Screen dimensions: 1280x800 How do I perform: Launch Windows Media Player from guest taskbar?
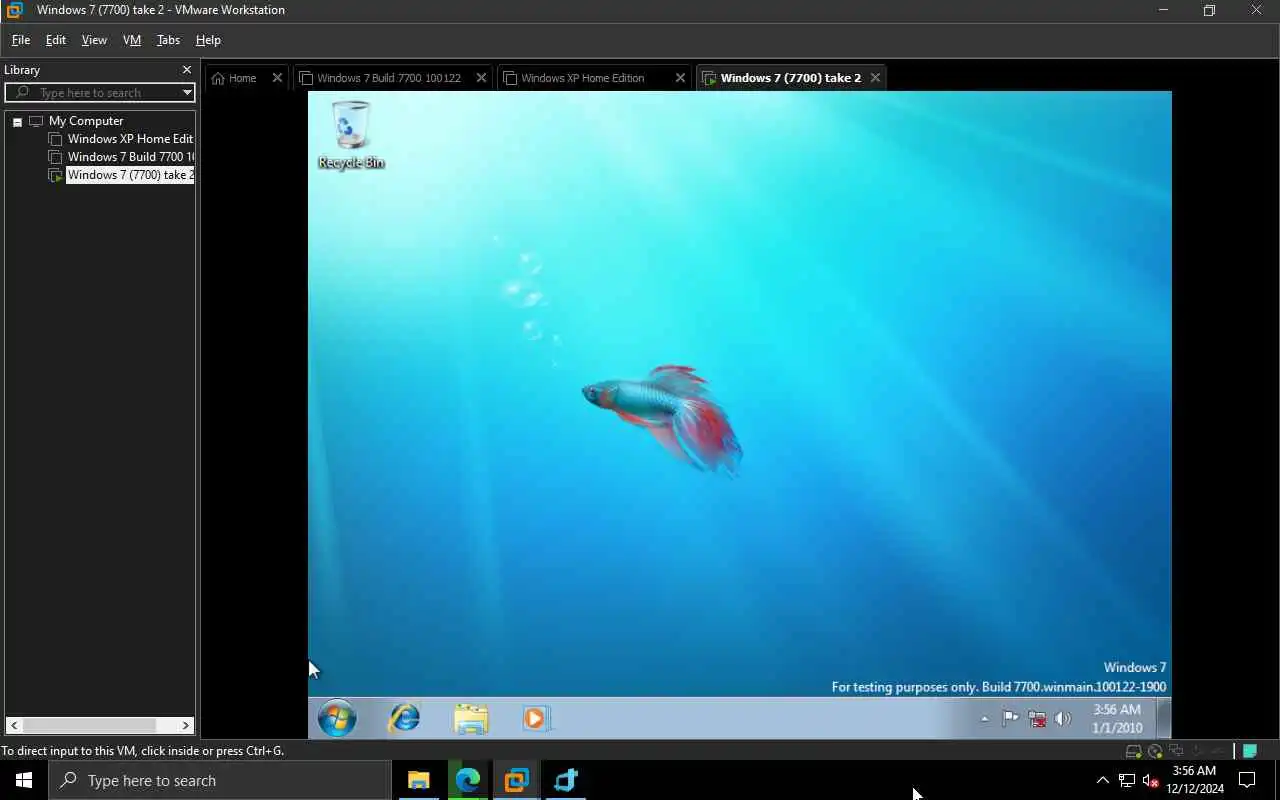pyautogui.click(x=535, y=718)
